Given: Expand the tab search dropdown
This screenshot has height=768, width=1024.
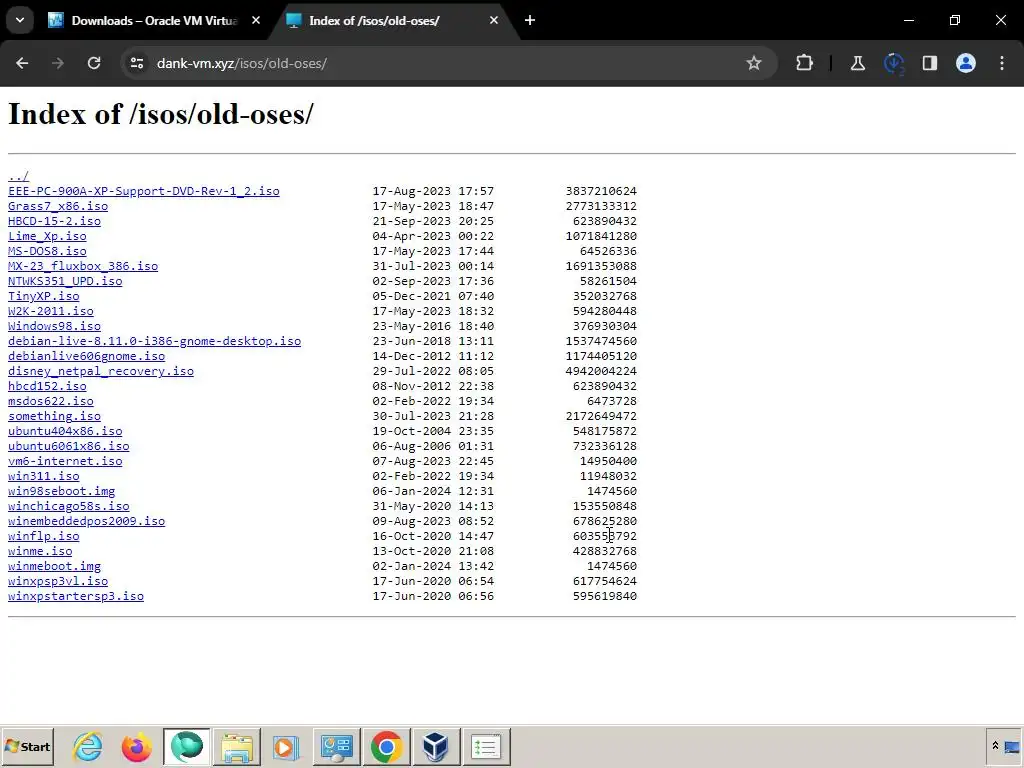Looking at the screenshot, I should (x=20, y=20).
